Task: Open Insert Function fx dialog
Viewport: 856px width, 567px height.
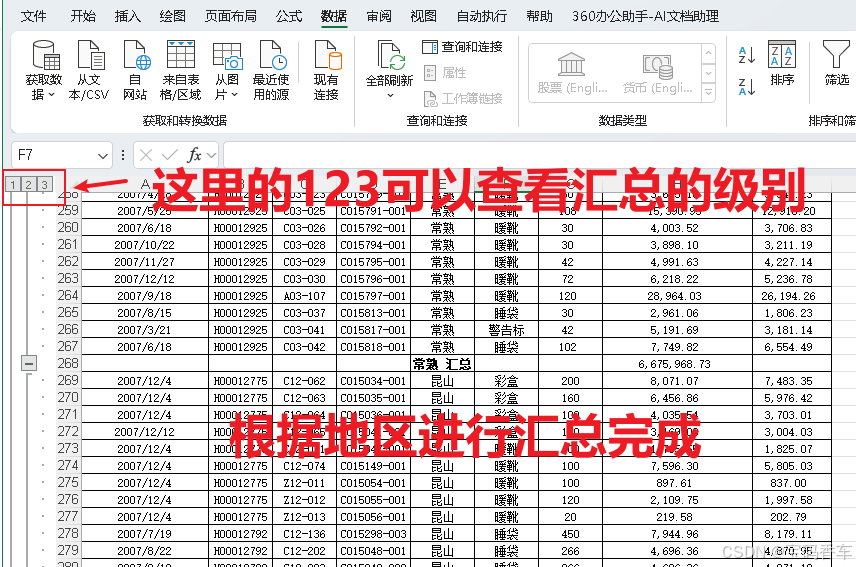Action: pyautogui.click(x=194, y=156)
